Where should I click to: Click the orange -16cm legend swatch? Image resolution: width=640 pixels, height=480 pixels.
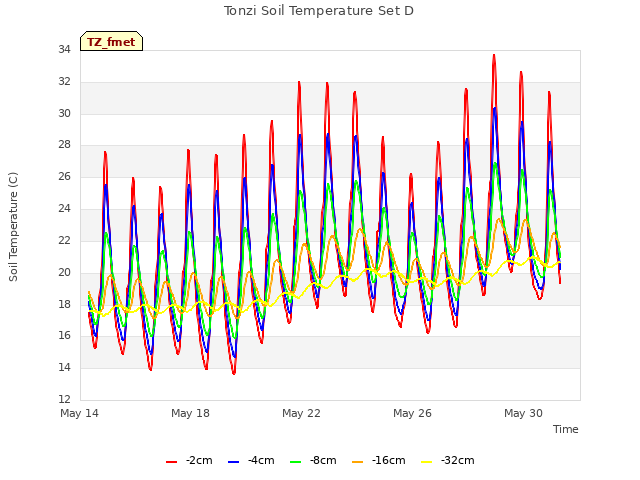(x=357, y=462)
